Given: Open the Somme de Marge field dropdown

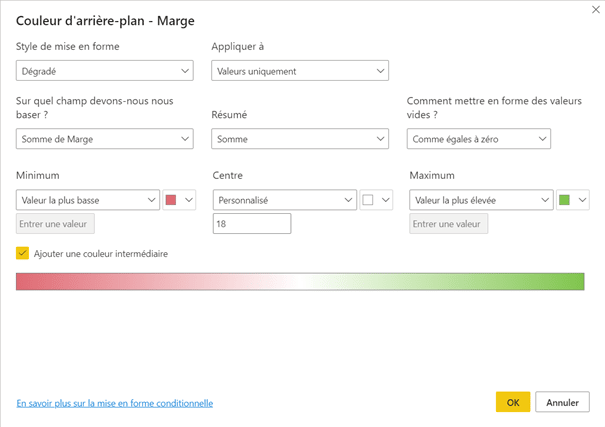Looking at the screenshot, I should point(105,139).
